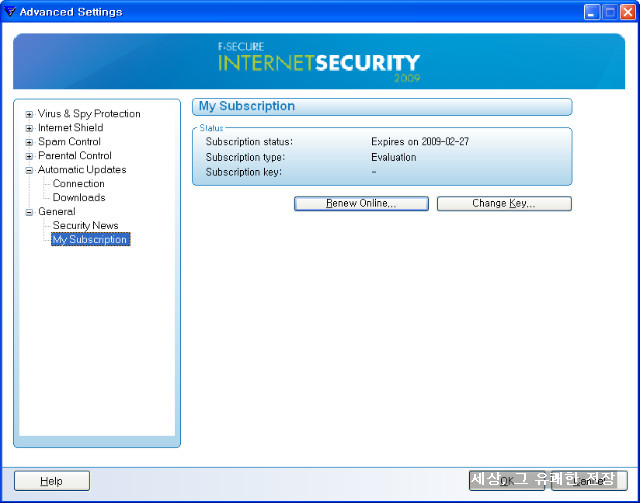The width and height of the screenshot is (640, 503).
Task: Click the 'Subscription type:' label
Action: tap(245, 157)
